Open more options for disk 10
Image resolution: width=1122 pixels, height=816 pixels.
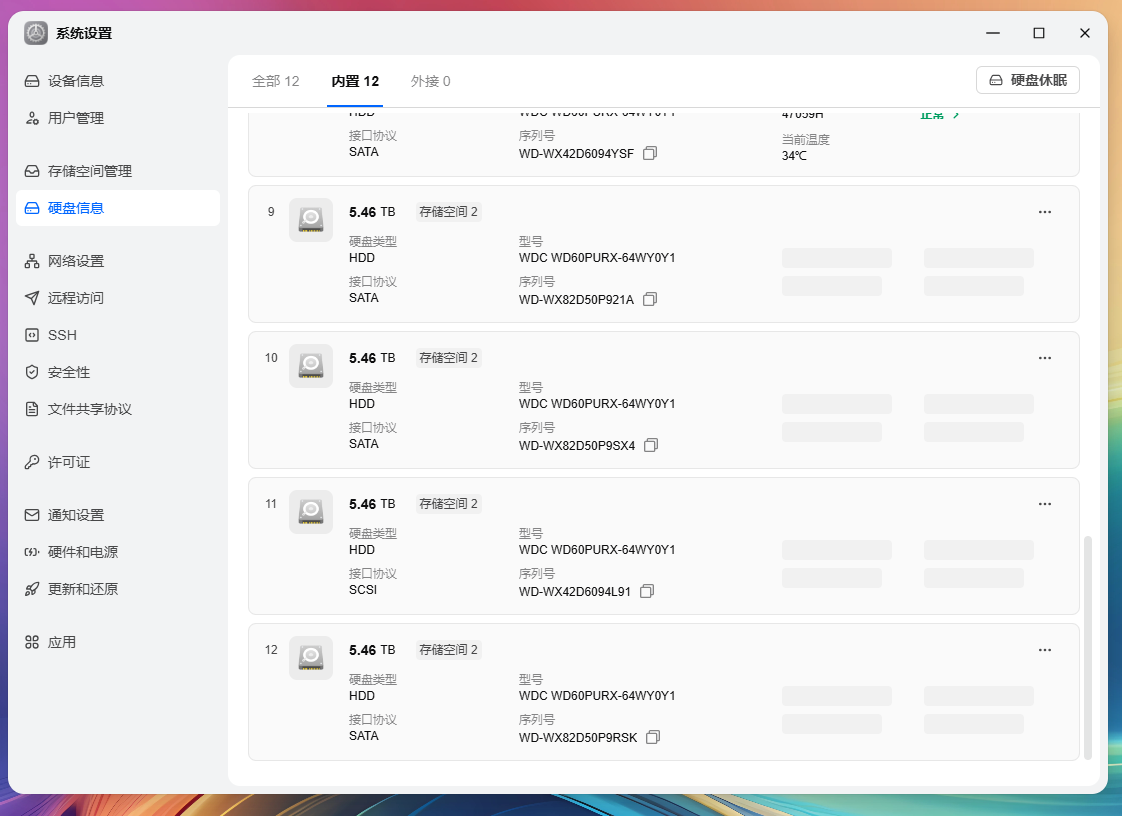tap(1045, 358)
